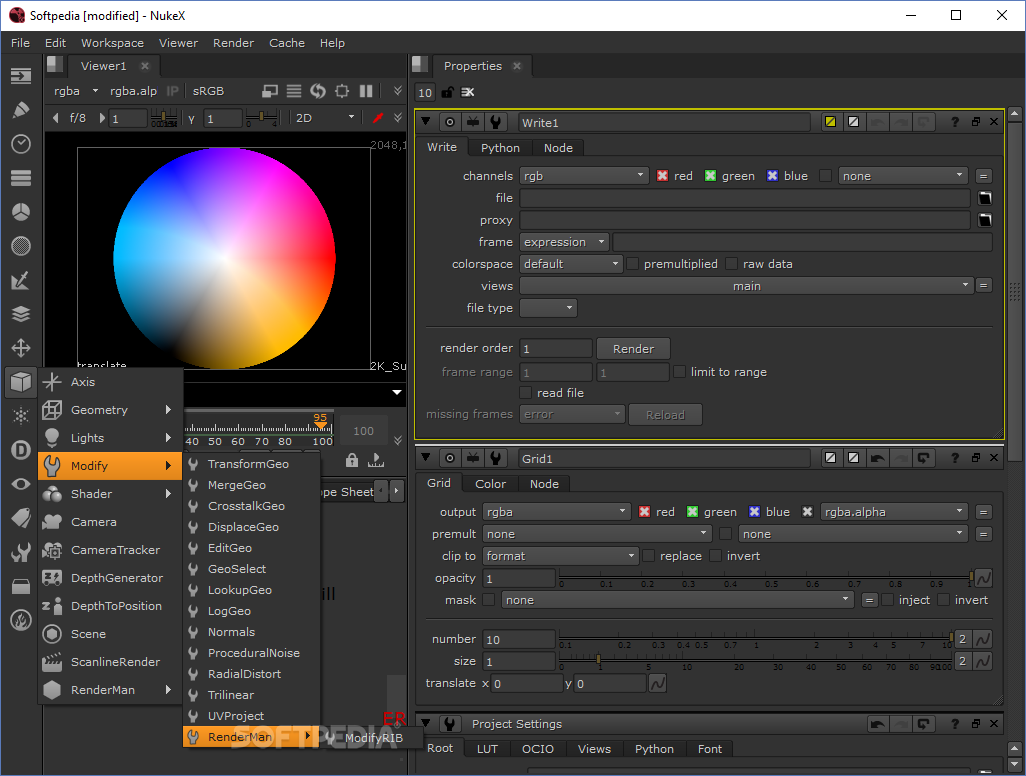Open the clip to format dropdown
This screenshot has height=776, width=1026.
[x=560, y=556]
